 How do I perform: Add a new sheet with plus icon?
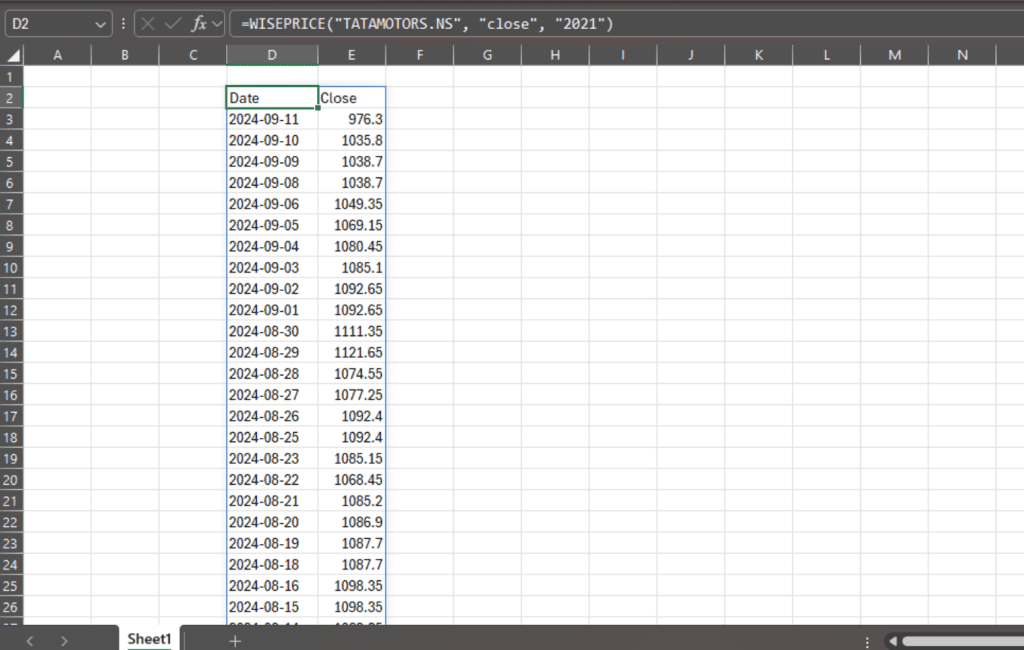pyautogui.click(x=235, y=640)
